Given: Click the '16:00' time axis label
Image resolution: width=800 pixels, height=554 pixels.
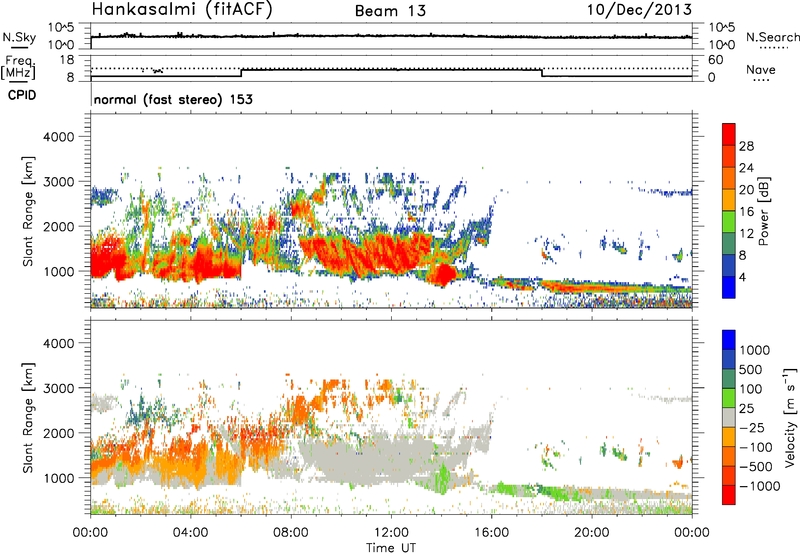Looking at the screenshot, I should pos(491,533).
